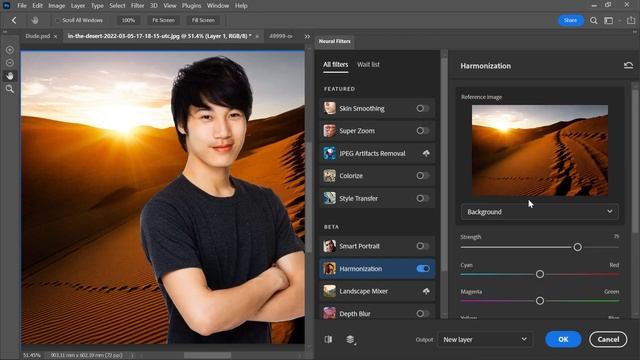Check the Scroll All Windows checkbox

(57, 20)
